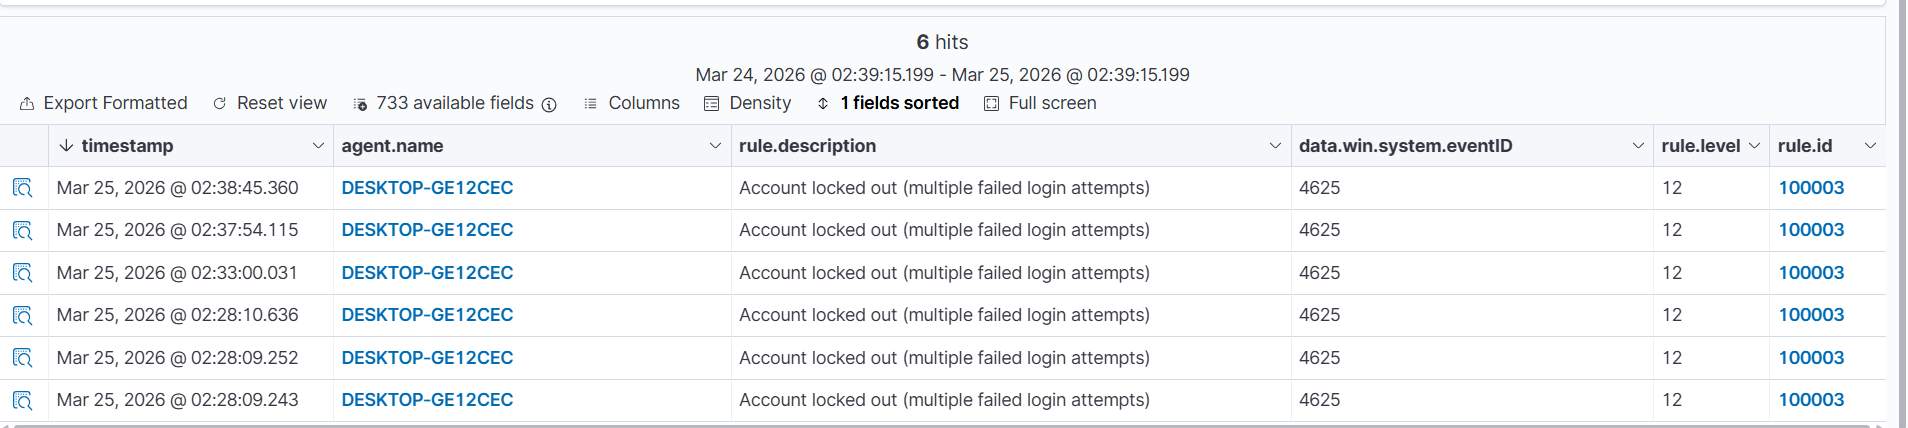This screenshot has height=428, width=1908.
Task: Expand the agent.name column menu
Action: (715, 146)
